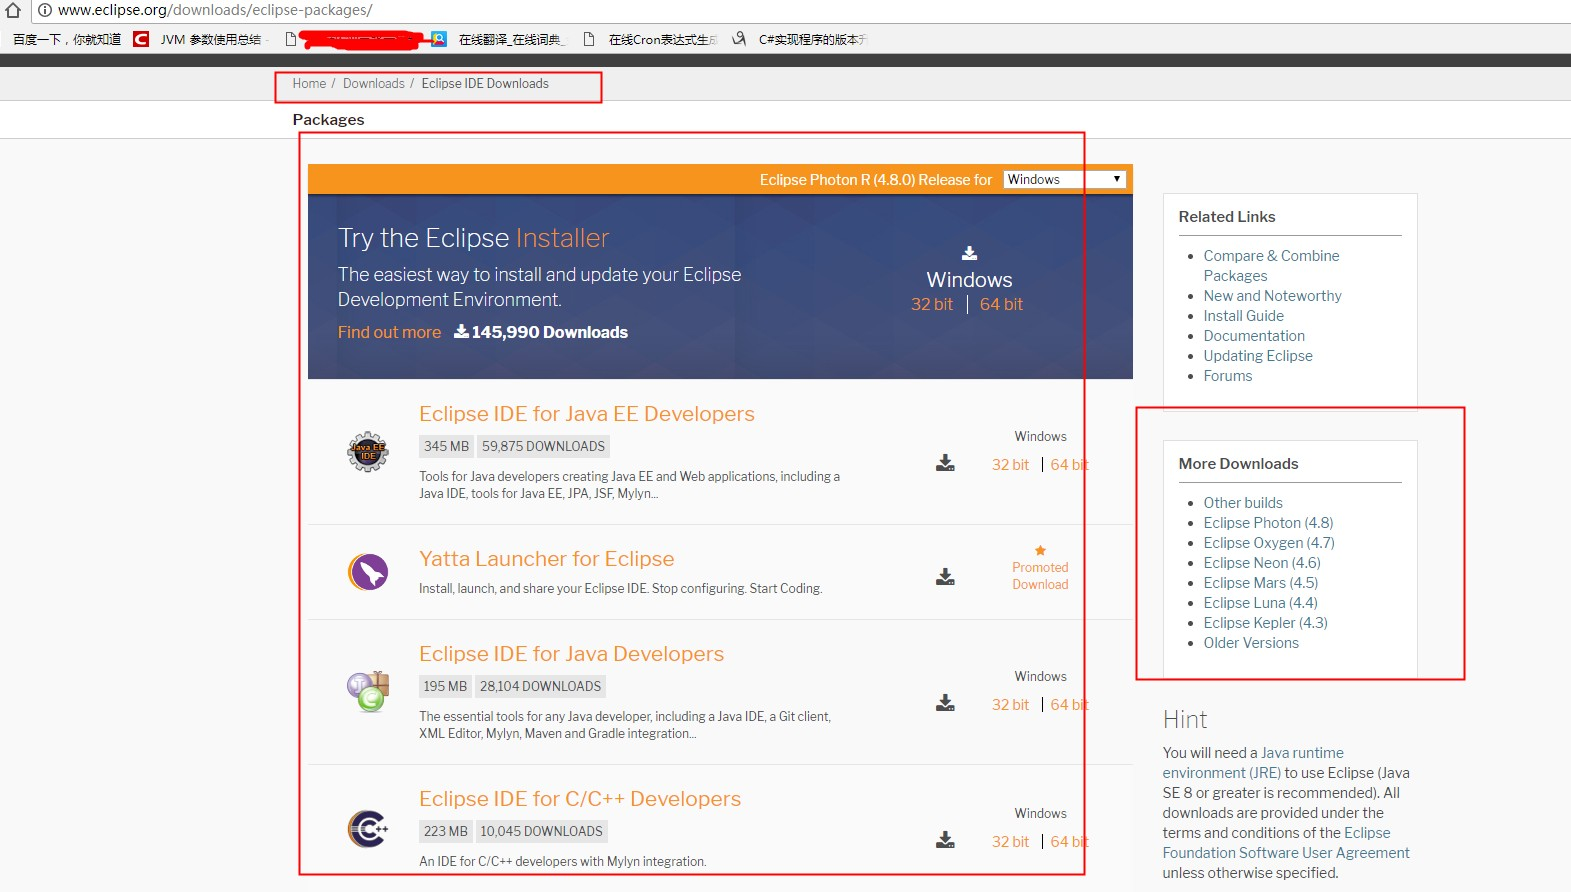Click the Eclipse Installer download arrow icon

tap(969, 253)
